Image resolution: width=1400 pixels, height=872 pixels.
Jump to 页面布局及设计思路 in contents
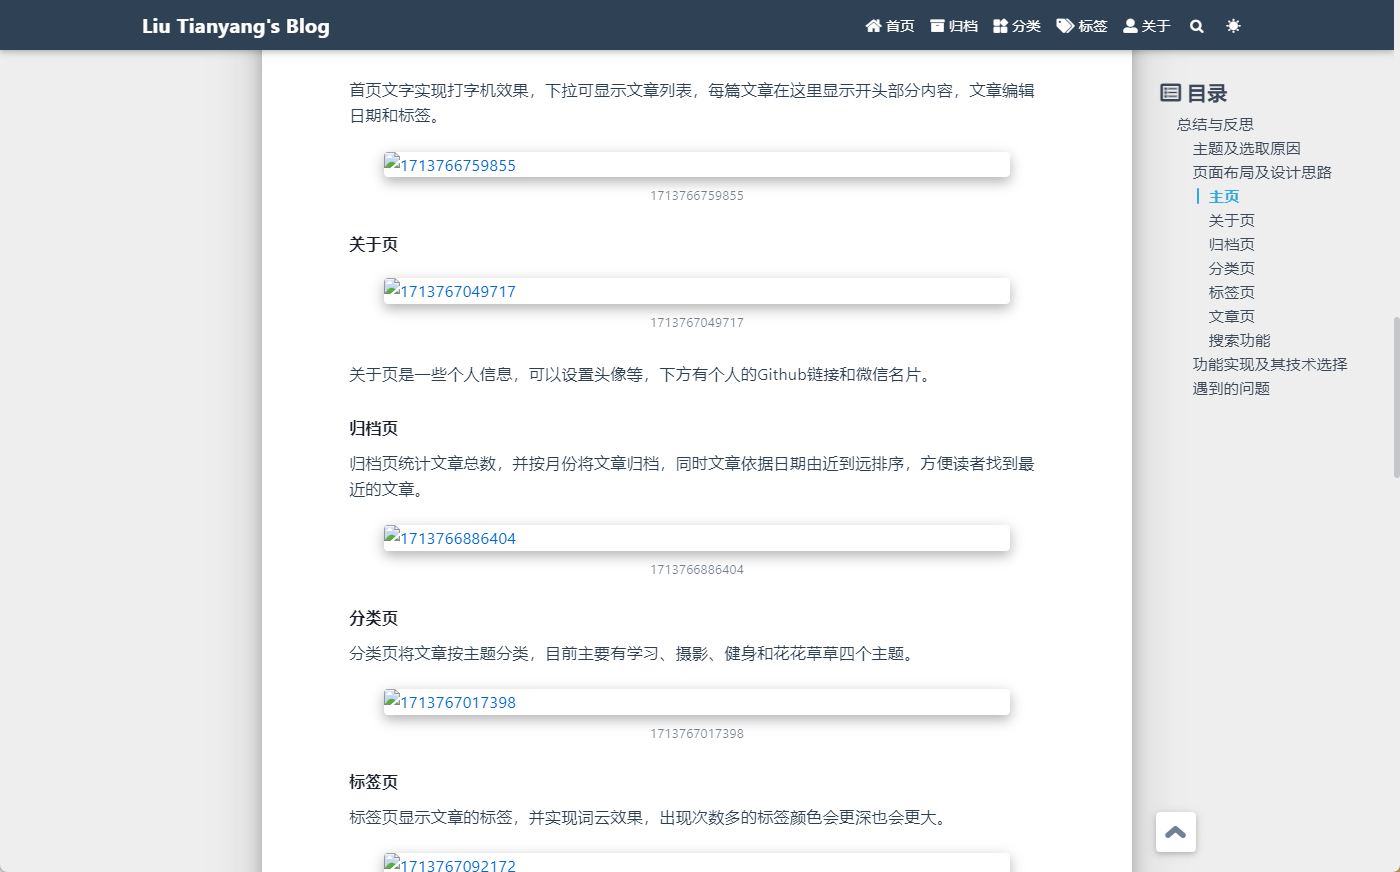point(1262,172)
